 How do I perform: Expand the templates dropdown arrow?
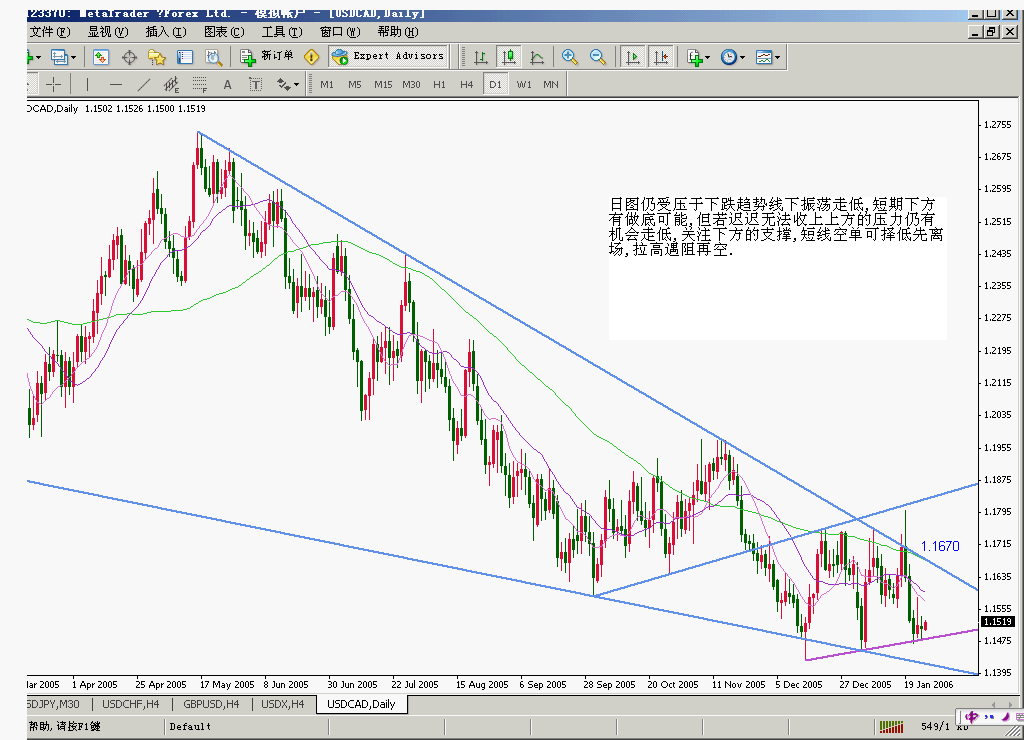[777, 57]
